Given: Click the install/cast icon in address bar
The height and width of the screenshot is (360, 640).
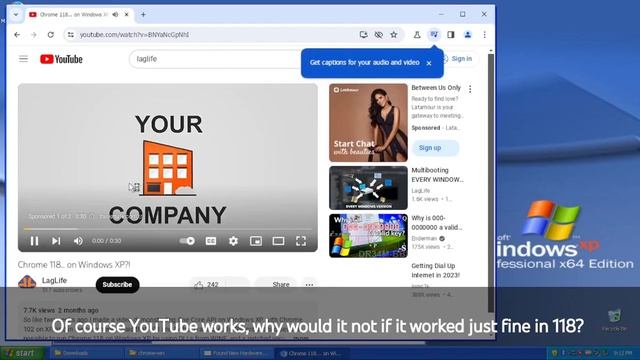Looking at the screenshot, I should (363, 35).
